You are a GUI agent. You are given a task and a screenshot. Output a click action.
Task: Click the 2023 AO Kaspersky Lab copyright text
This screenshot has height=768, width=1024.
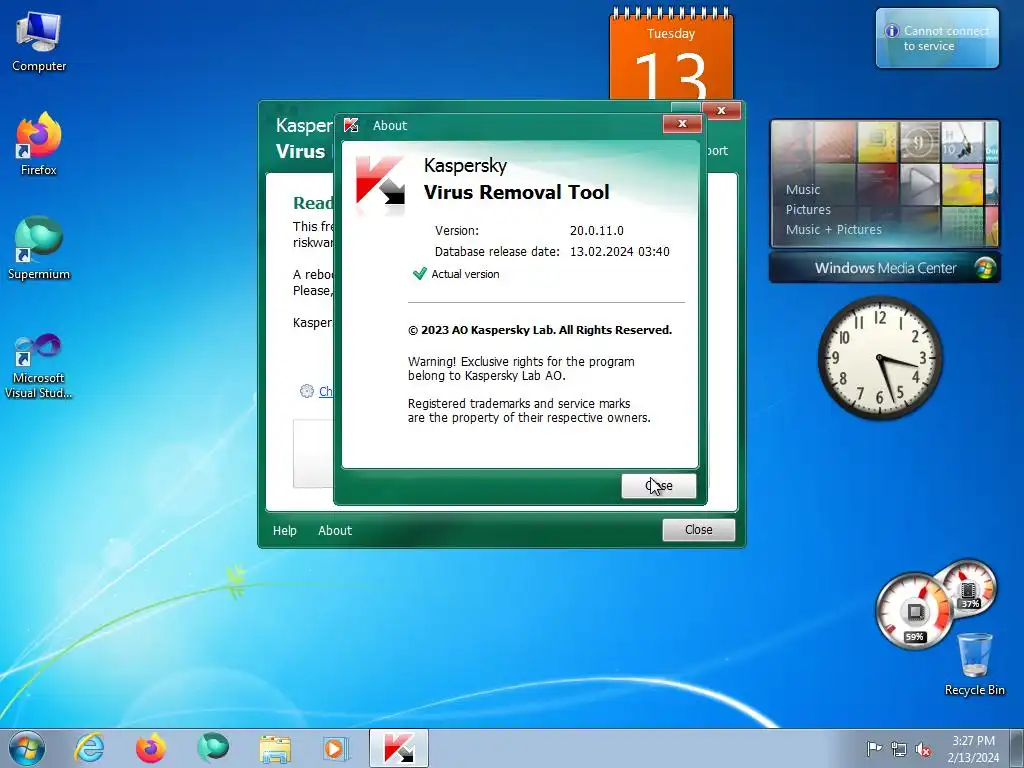coord(539,330)
